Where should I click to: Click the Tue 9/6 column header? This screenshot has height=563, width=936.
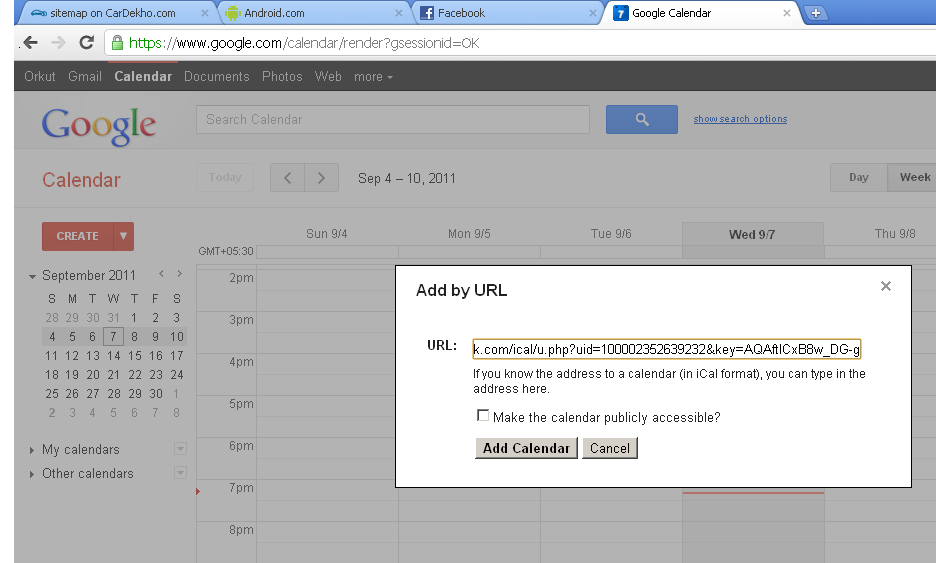point(611,234)
